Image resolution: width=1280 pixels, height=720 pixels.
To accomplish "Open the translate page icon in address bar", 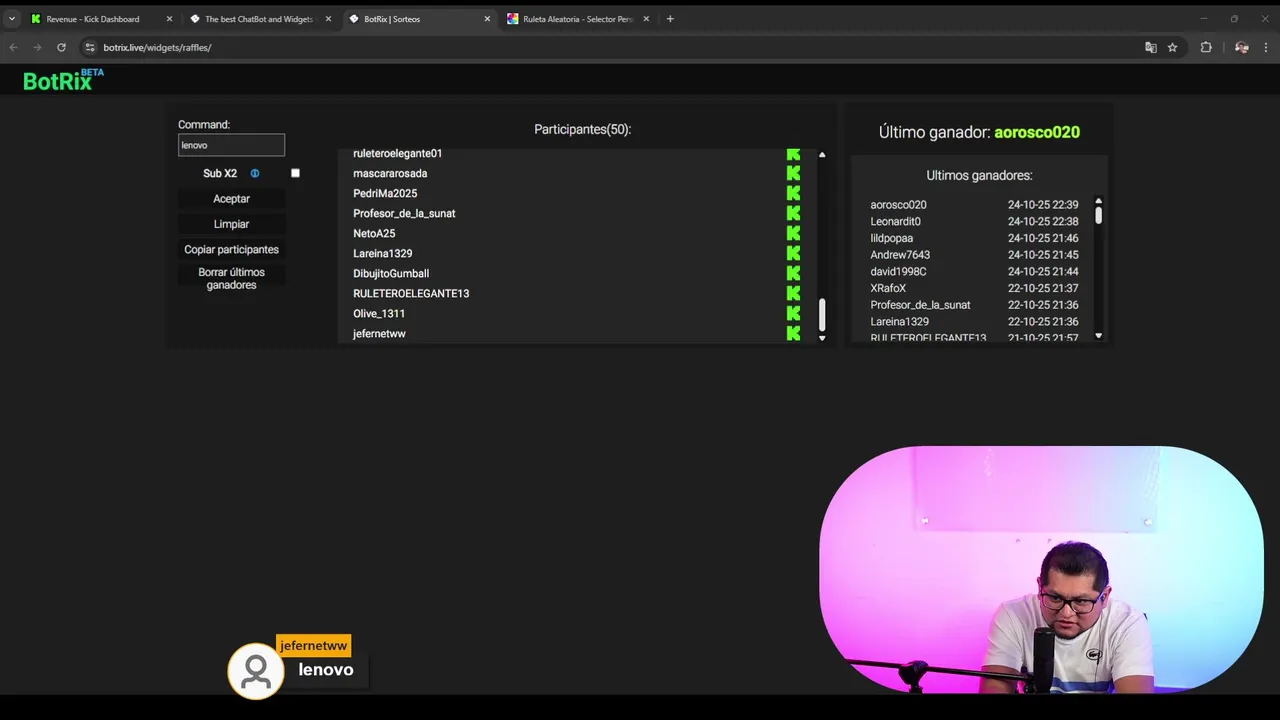I will (x=1151, y=47).
